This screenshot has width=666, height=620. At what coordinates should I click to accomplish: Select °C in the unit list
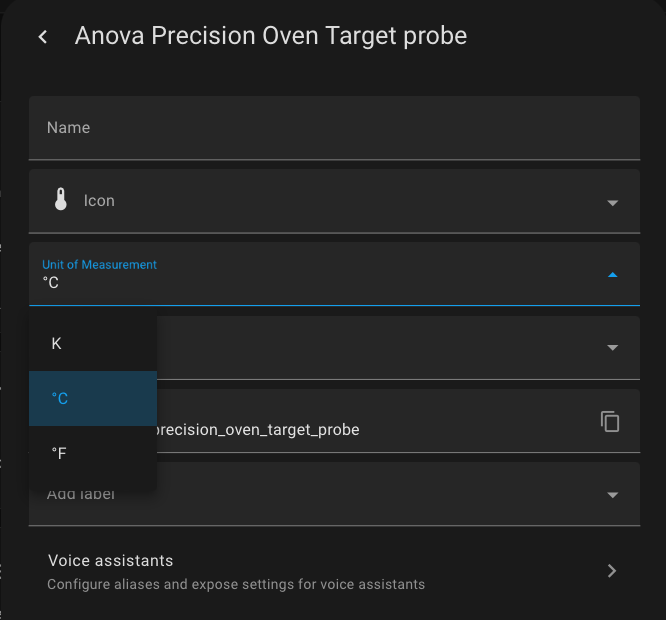click(x=93, y=398)
